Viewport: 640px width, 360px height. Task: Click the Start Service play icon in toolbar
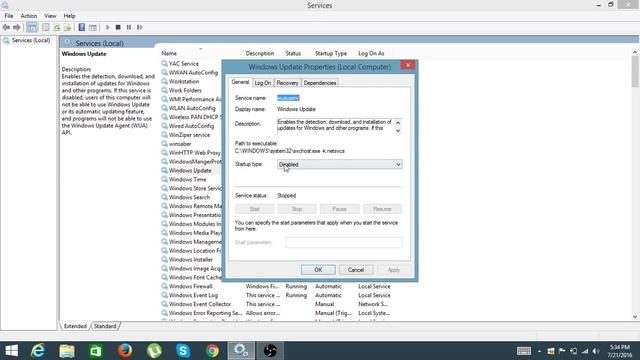(x=107, y=27)
